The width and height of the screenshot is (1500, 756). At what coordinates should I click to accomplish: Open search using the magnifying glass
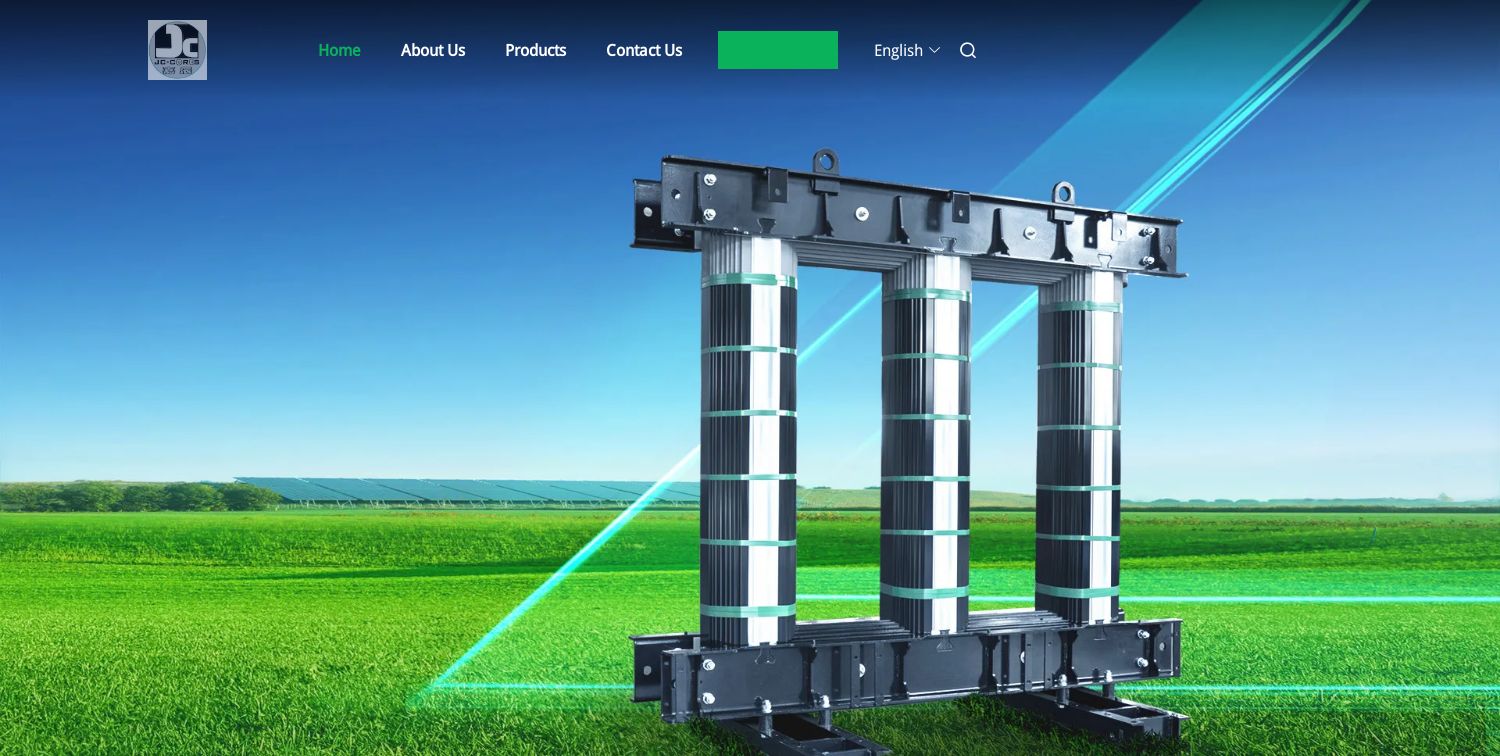click(967, 50)
